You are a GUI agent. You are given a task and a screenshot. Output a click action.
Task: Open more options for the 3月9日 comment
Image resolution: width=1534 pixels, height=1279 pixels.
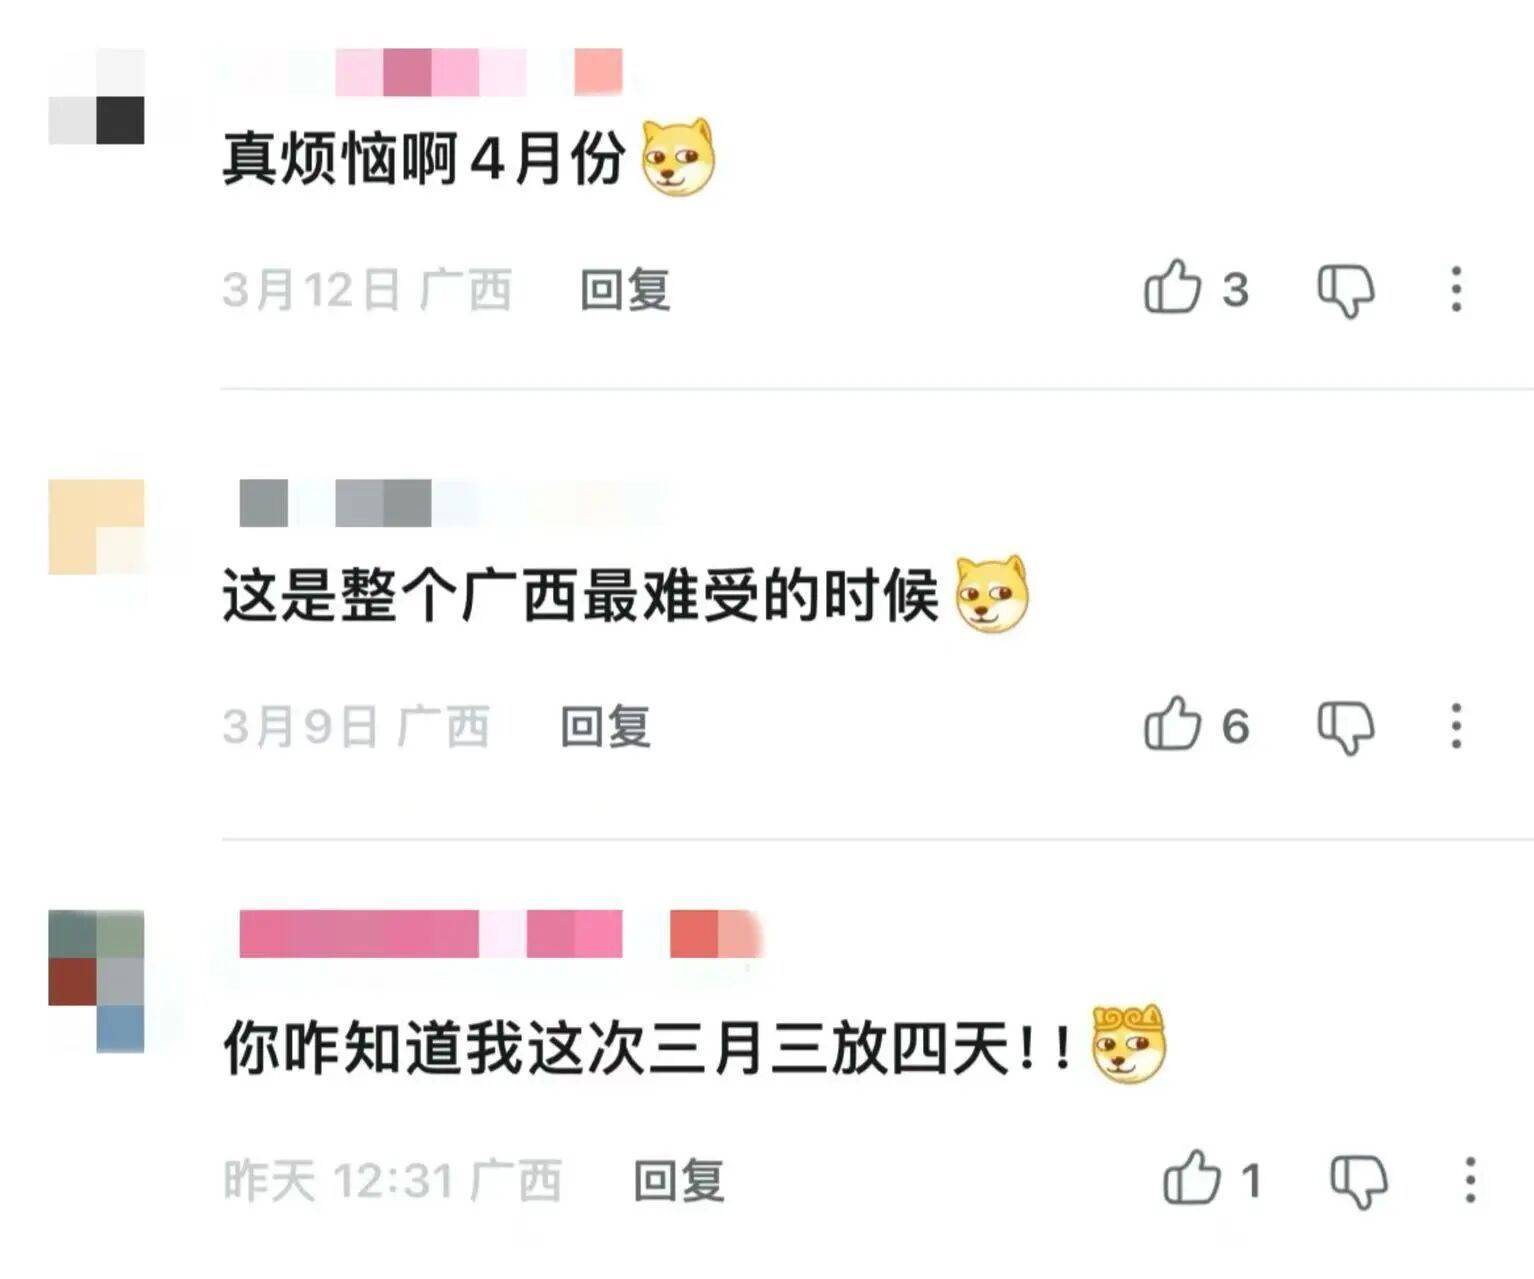pos(1456,725)
